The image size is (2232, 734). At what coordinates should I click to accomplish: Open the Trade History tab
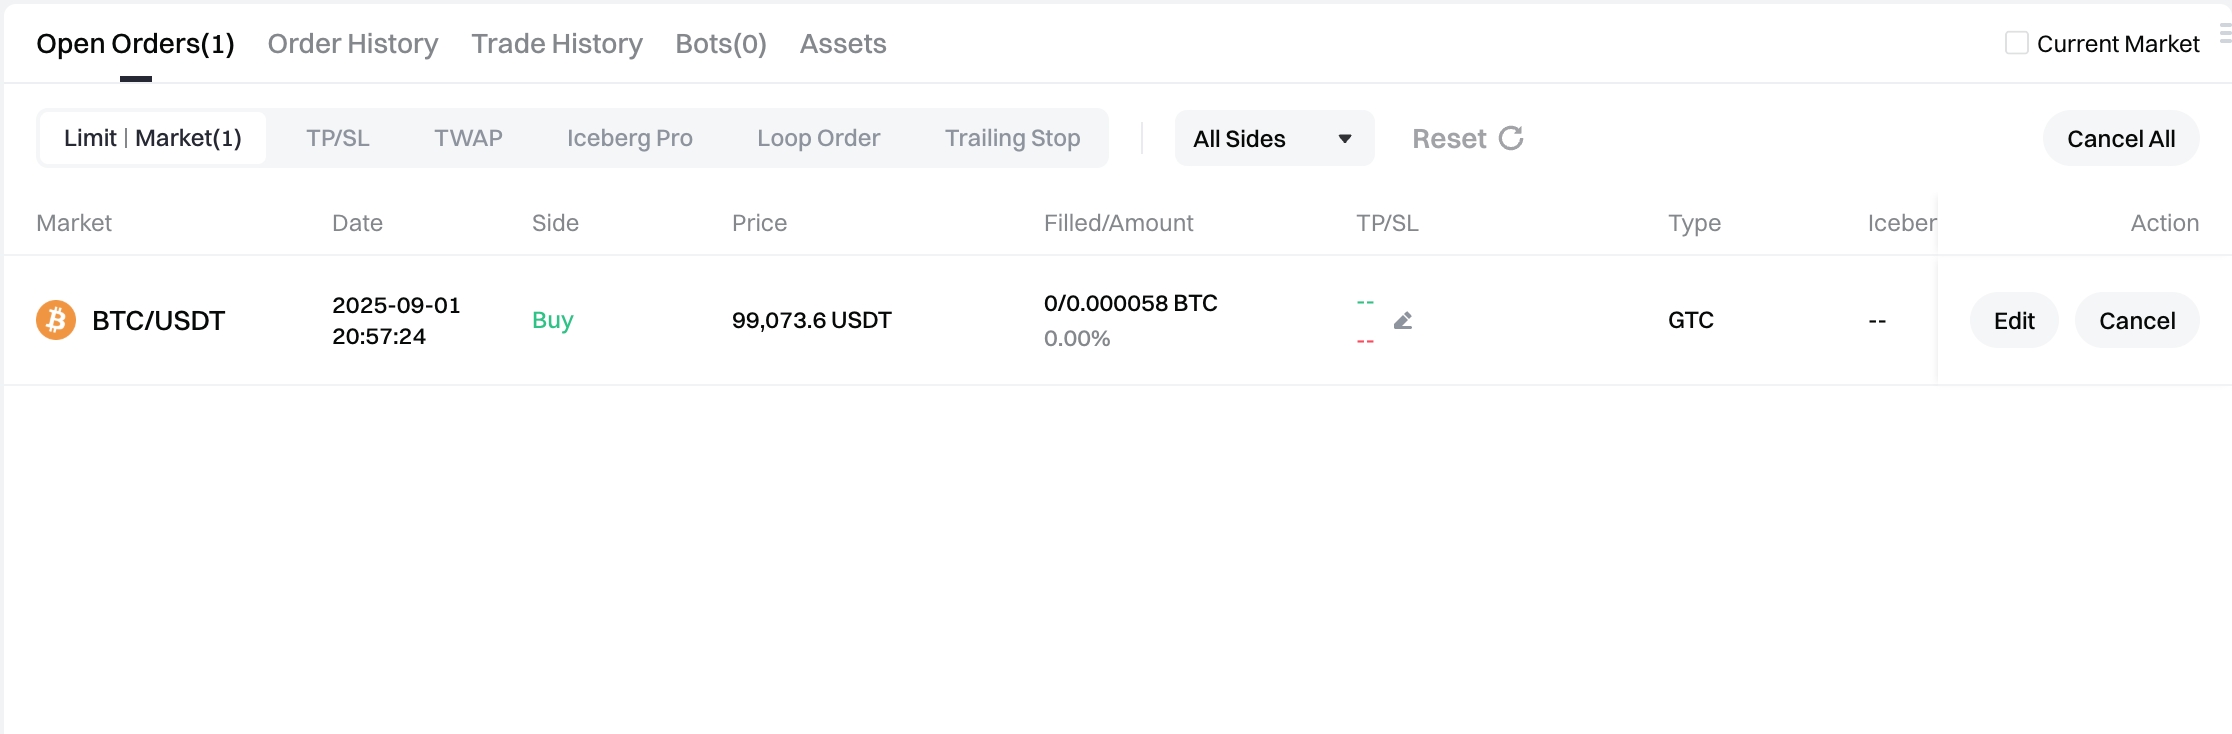[557, 44]
